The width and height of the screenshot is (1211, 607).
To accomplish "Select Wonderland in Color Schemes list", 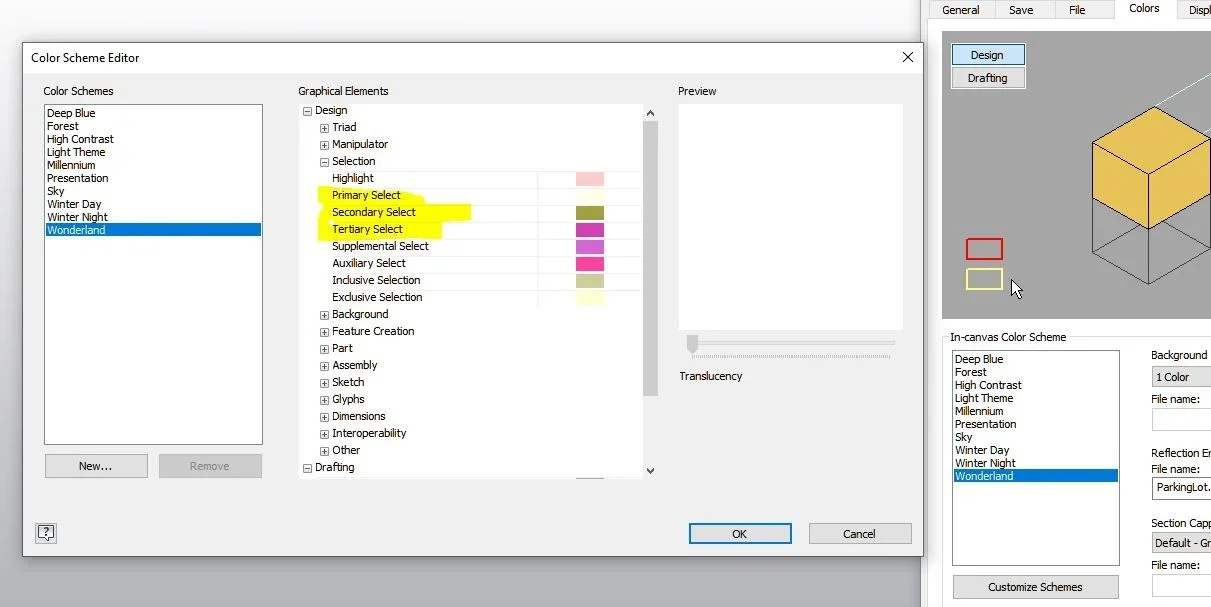I will [153, 230].
